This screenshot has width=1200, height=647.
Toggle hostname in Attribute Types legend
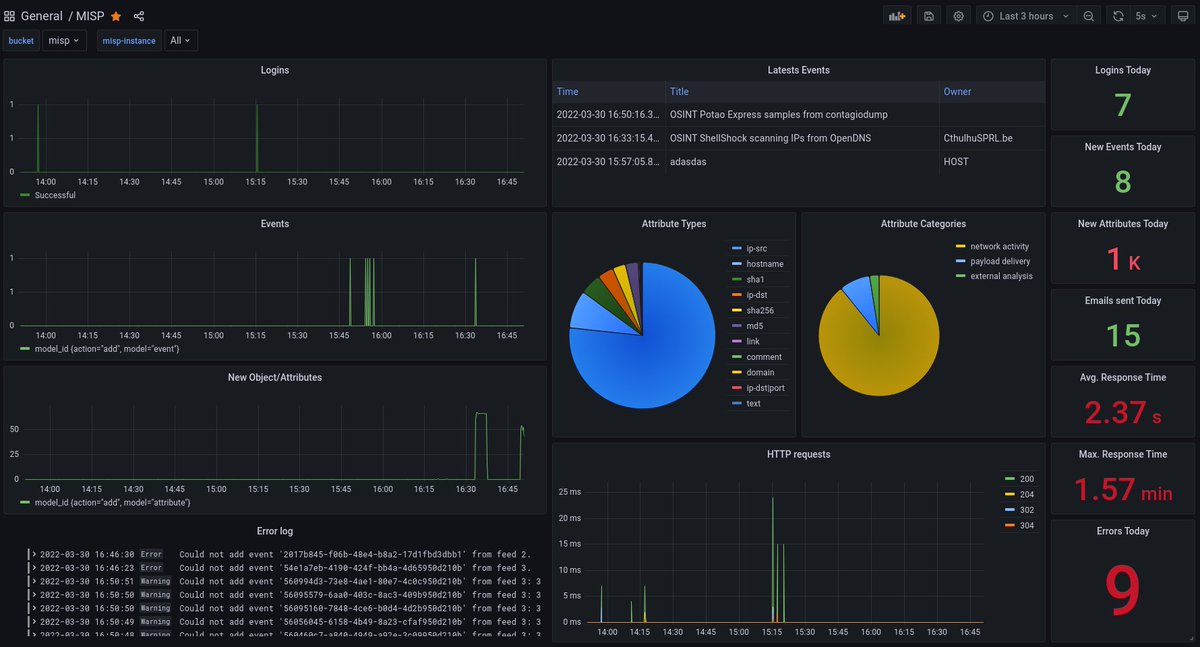765,264
